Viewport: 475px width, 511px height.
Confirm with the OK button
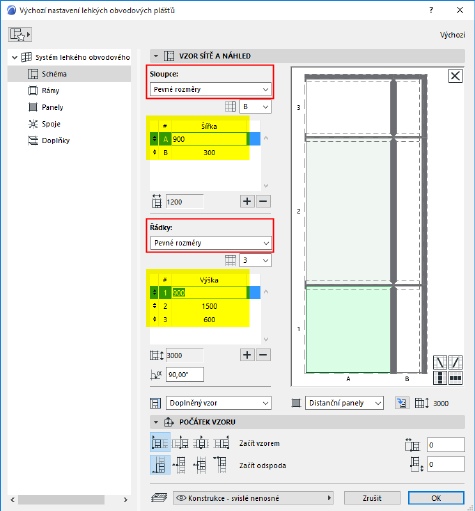[436, 498]
